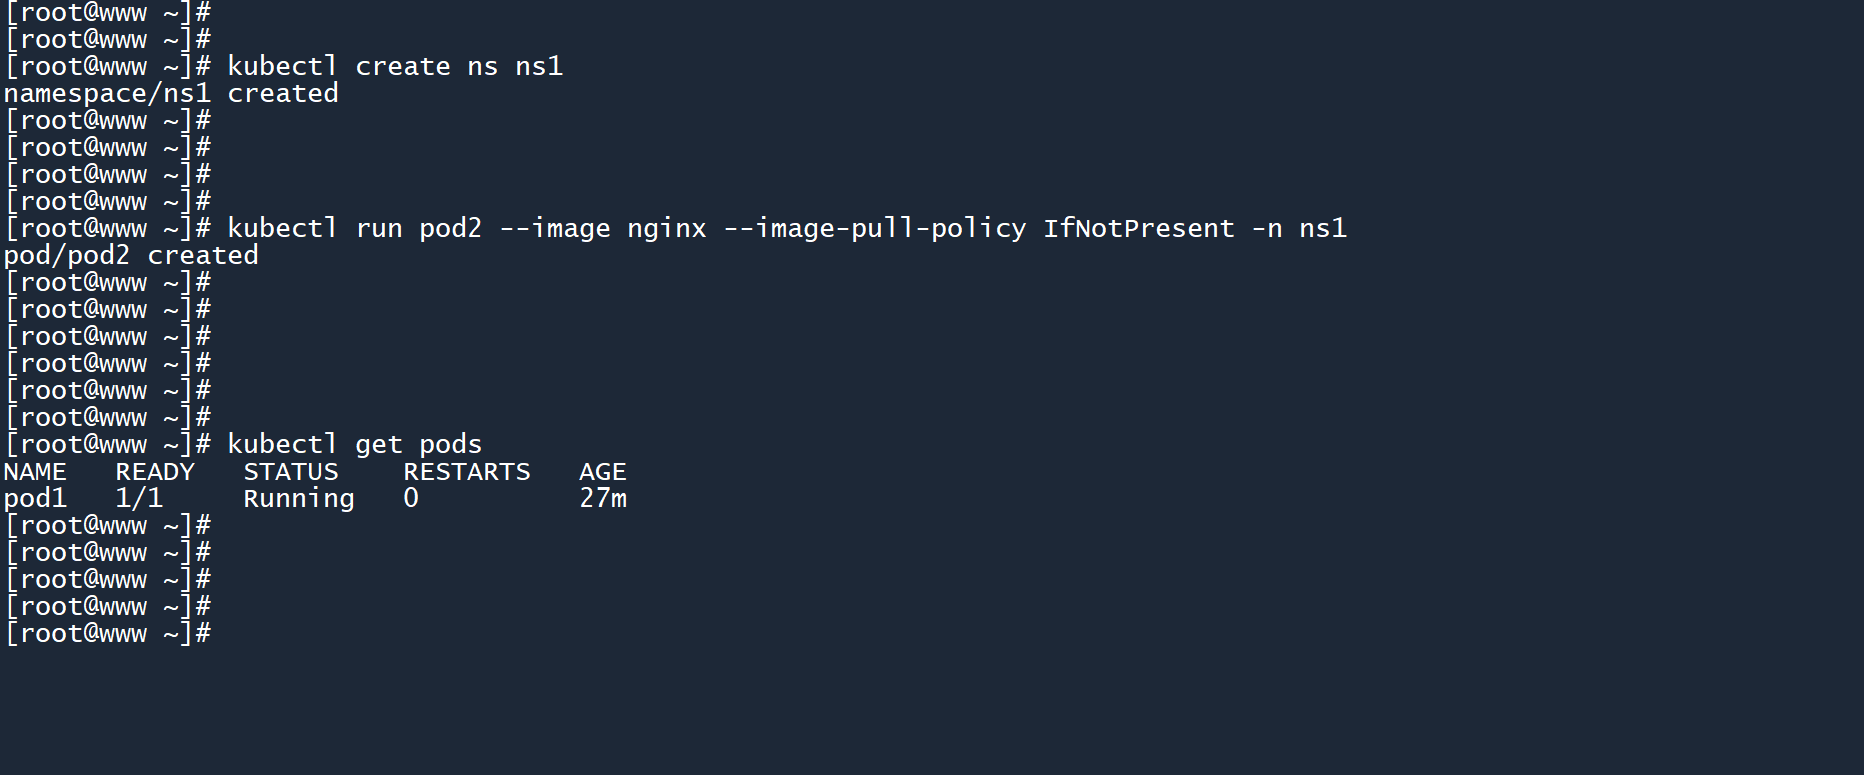Click the '27m' age value

point(603,499)
